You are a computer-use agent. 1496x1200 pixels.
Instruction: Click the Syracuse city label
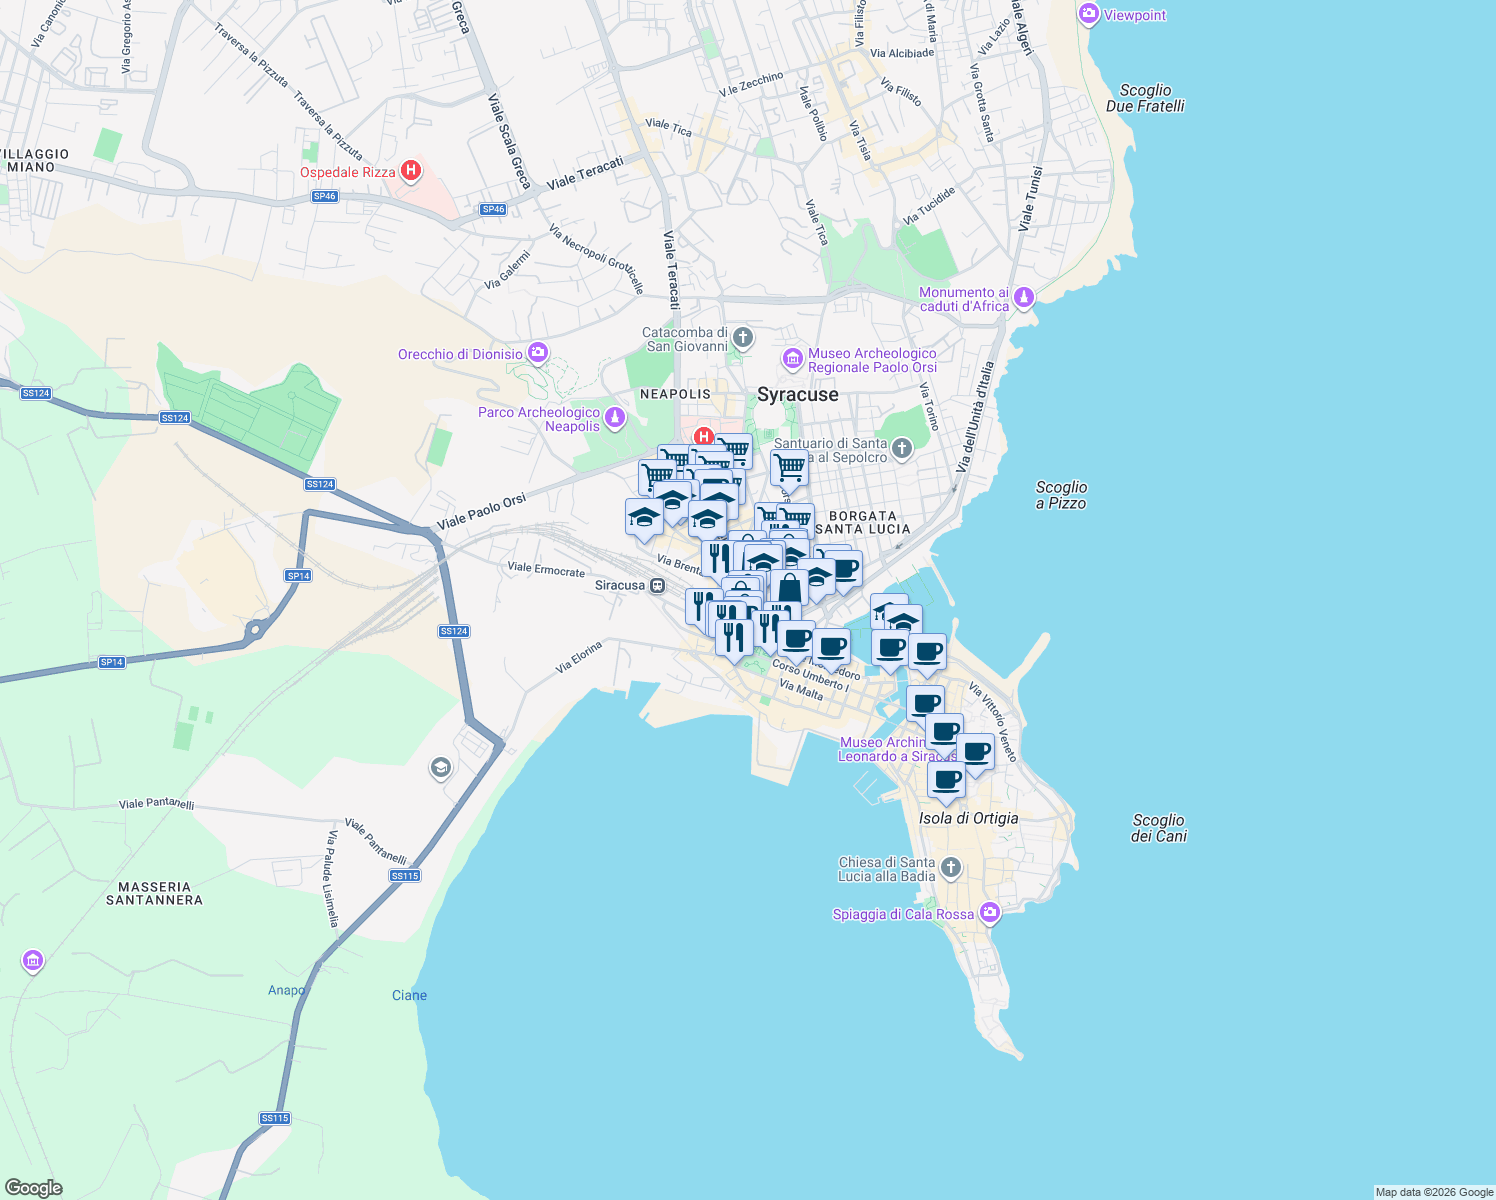(800, 395)
